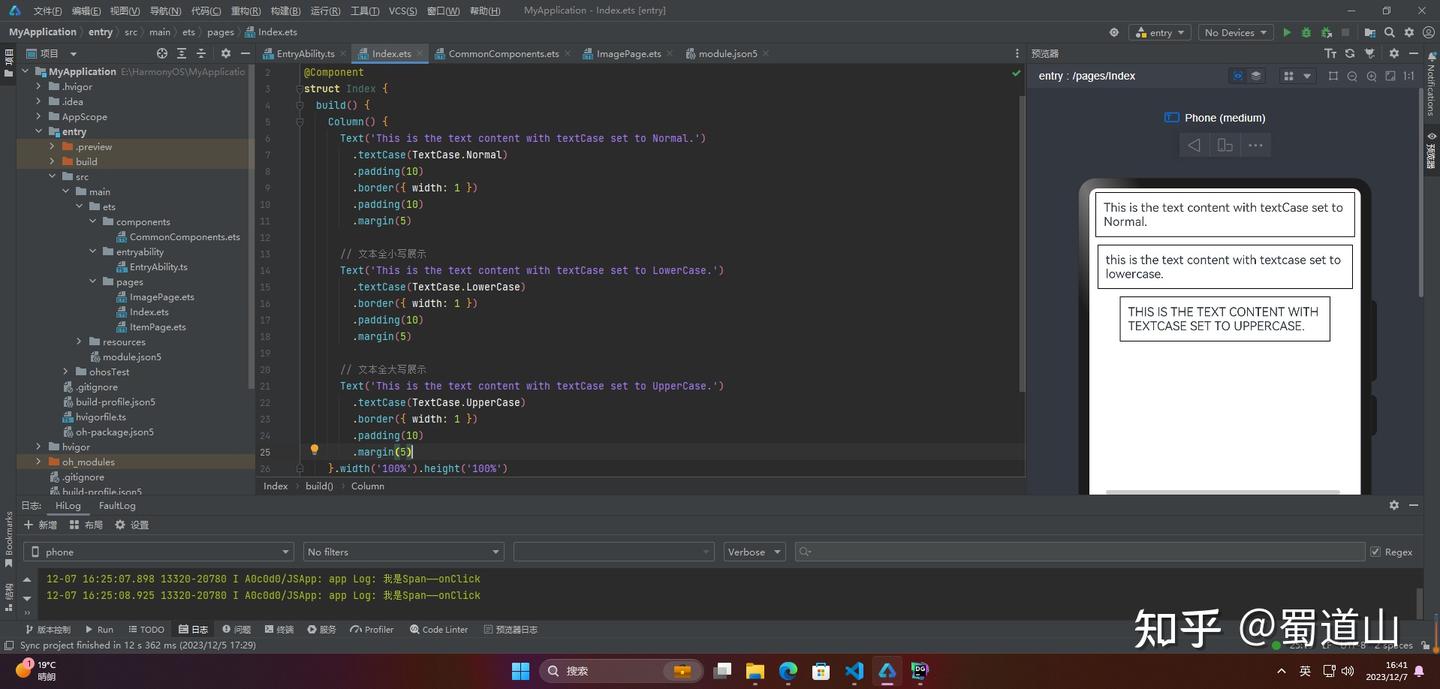This screenshot has width=1440, height=689.
Task: Toggle the previewer eye inspector mode
Action: [x=1238, y=76]
